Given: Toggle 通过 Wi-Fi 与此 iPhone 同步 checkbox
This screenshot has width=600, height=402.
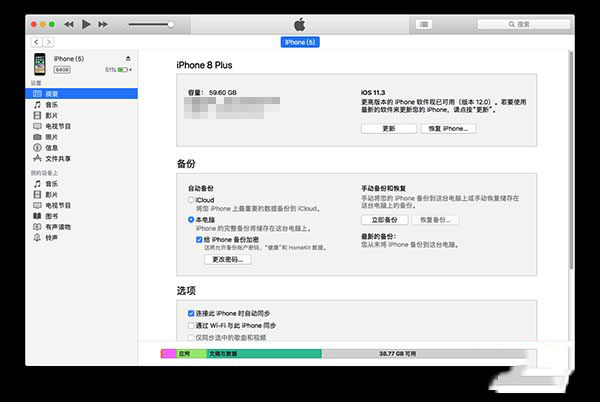Looking at the screenshot, I should pyautogui.click(x=191, y=326).
